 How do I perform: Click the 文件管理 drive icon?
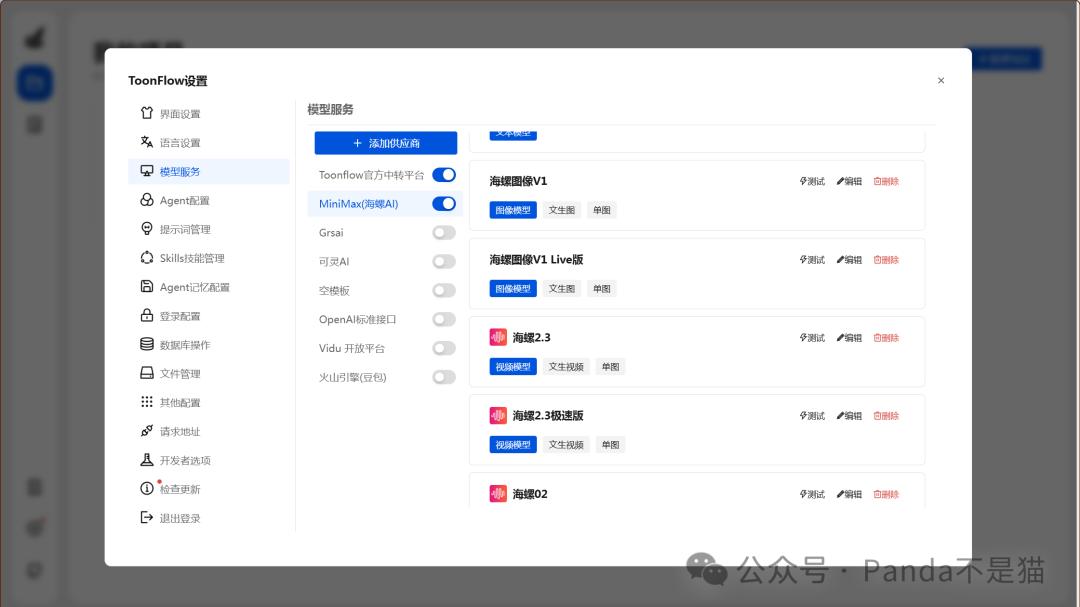[x=147, y=373]
